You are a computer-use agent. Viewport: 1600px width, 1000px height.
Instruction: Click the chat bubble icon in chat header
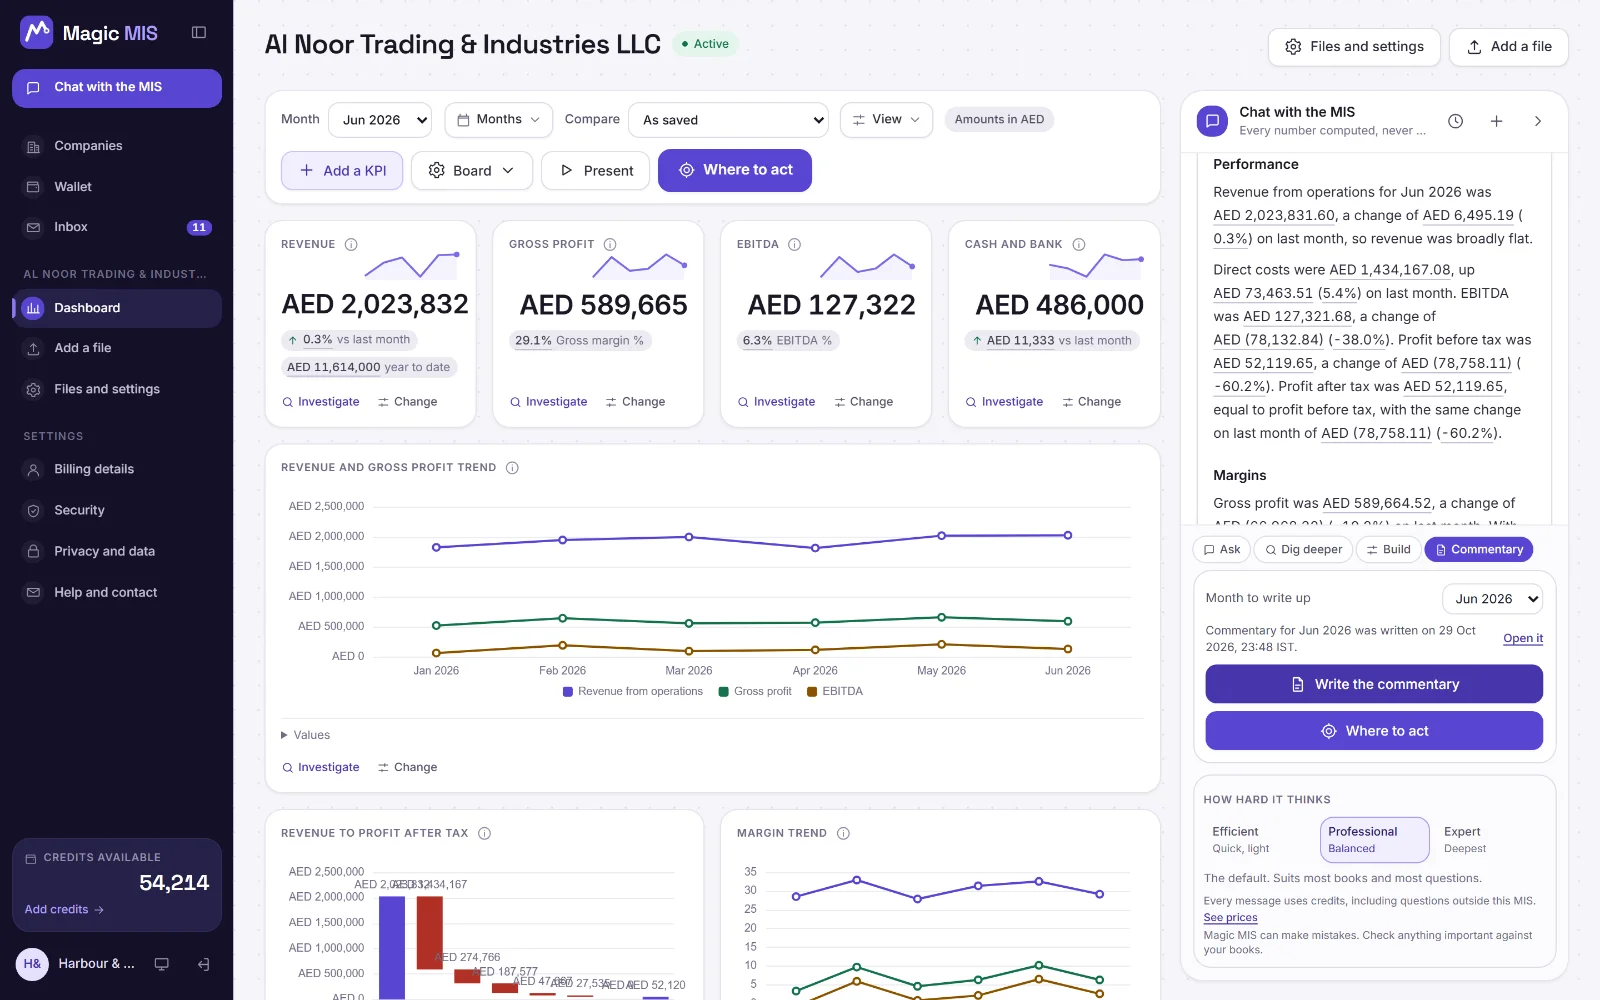(1213, 121)
